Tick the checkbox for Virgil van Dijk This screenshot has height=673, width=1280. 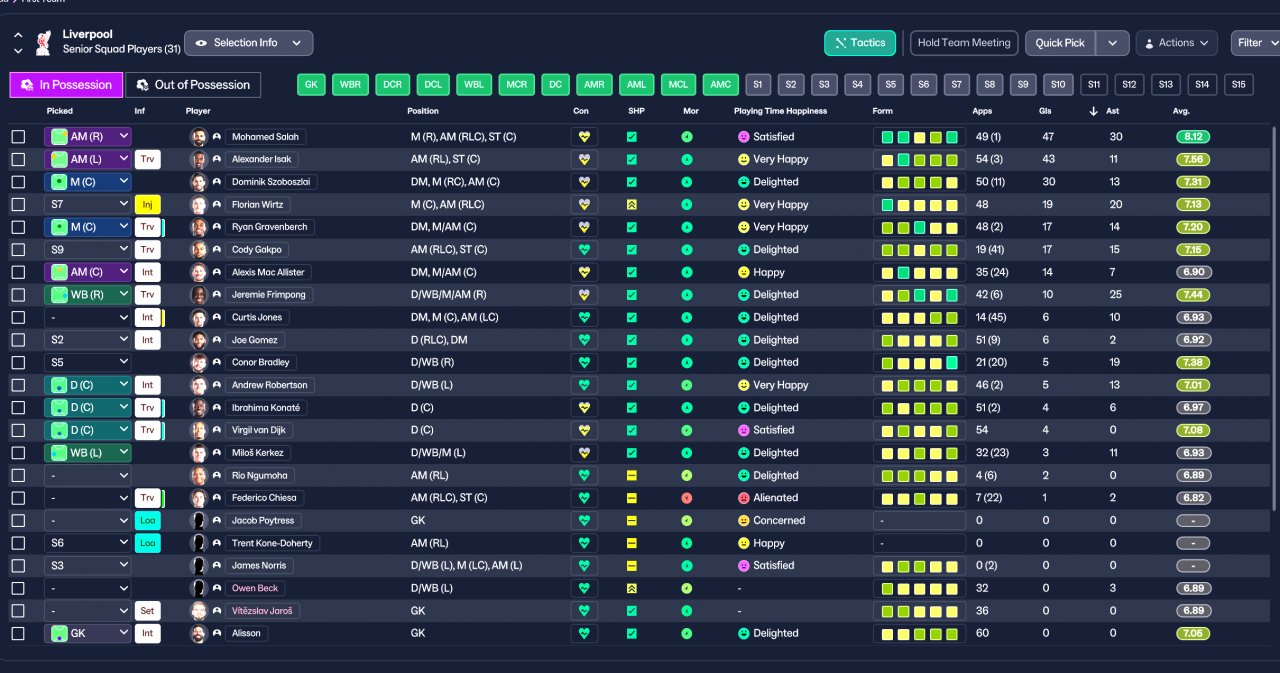18,430
